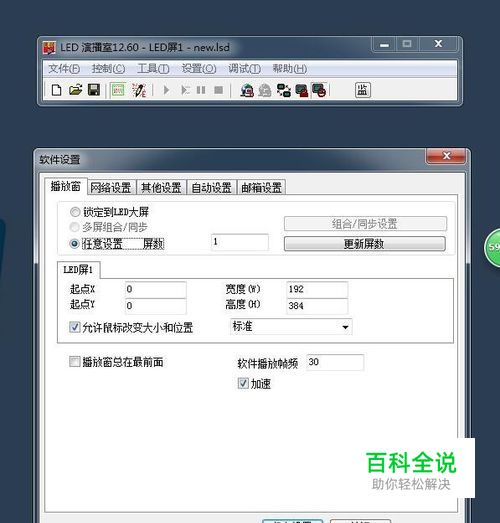
Task: Toggle the 加速 checkbox
Action: click(243, 383)
